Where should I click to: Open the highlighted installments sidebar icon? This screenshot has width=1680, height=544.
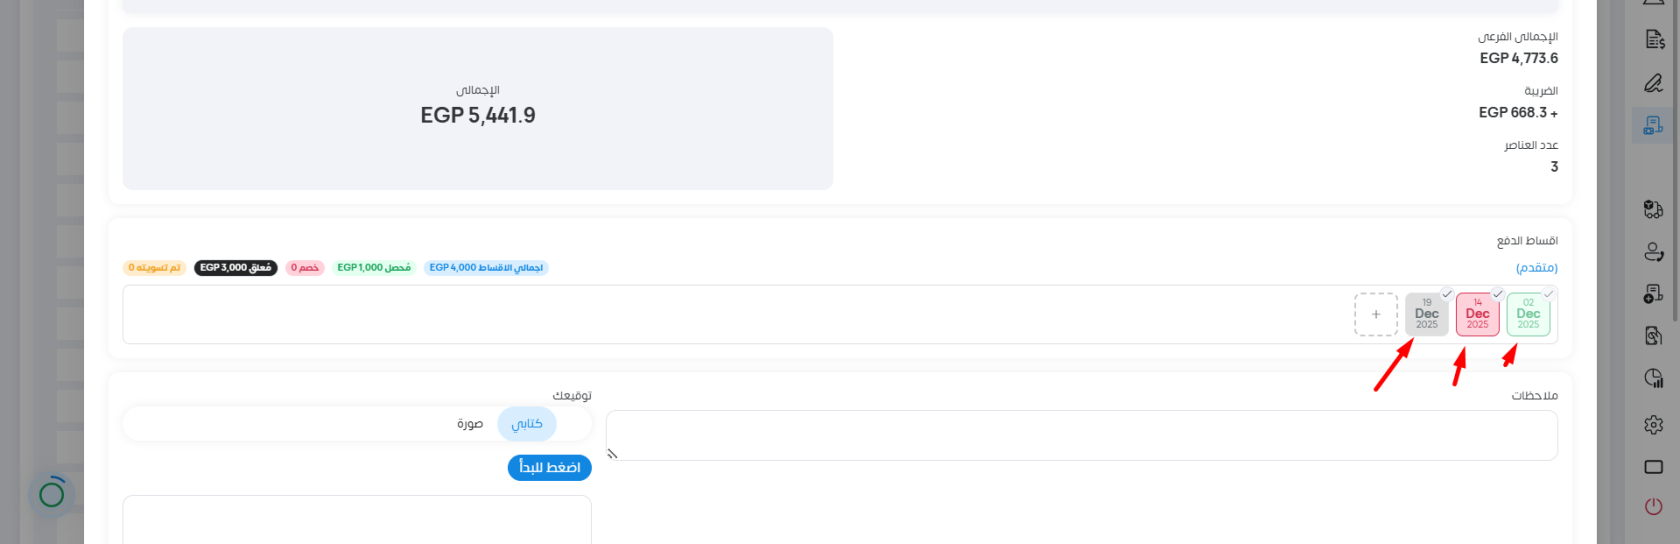(x=1654, y=125)
